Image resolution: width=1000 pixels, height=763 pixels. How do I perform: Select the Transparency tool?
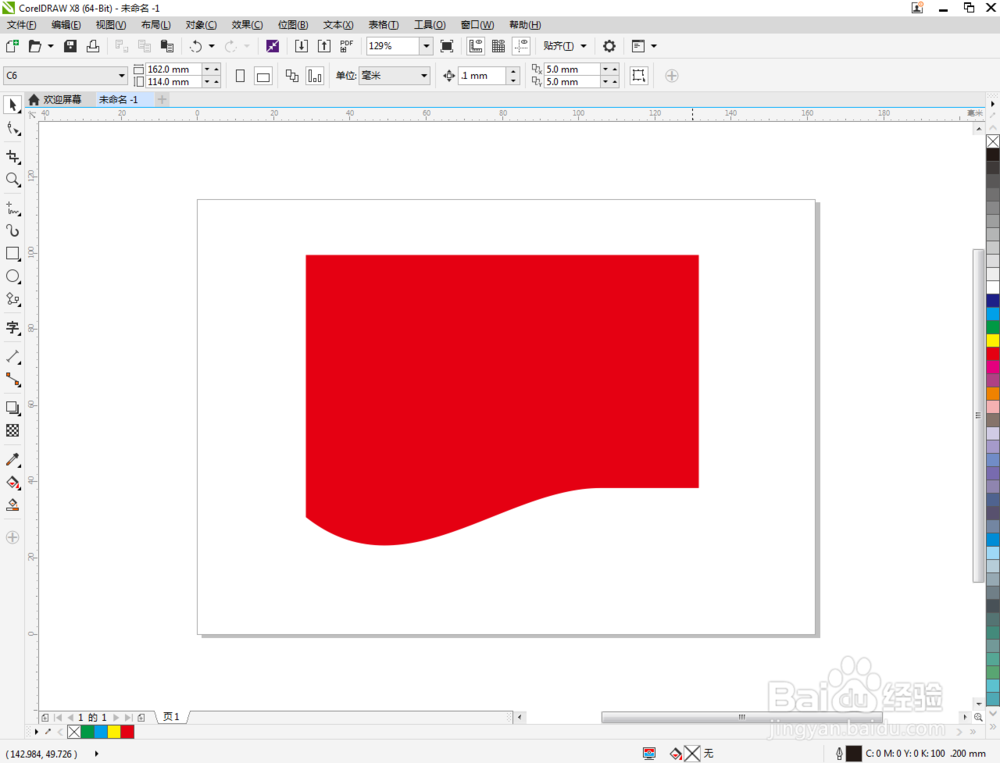(13, 431)
